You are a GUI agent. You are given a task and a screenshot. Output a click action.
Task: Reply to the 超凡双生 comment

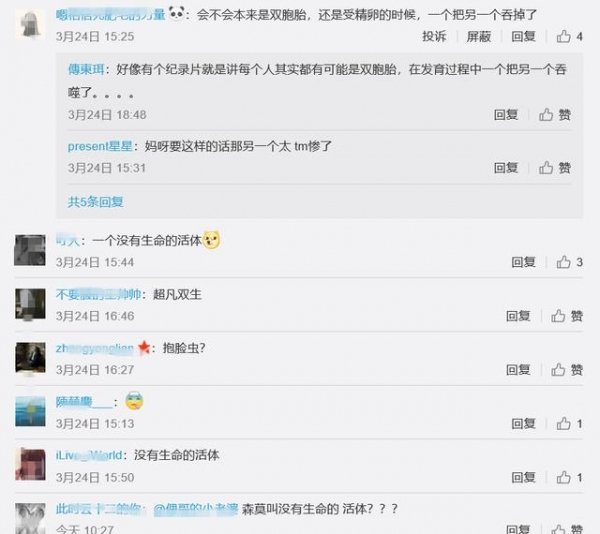click(x=518, y=316)
